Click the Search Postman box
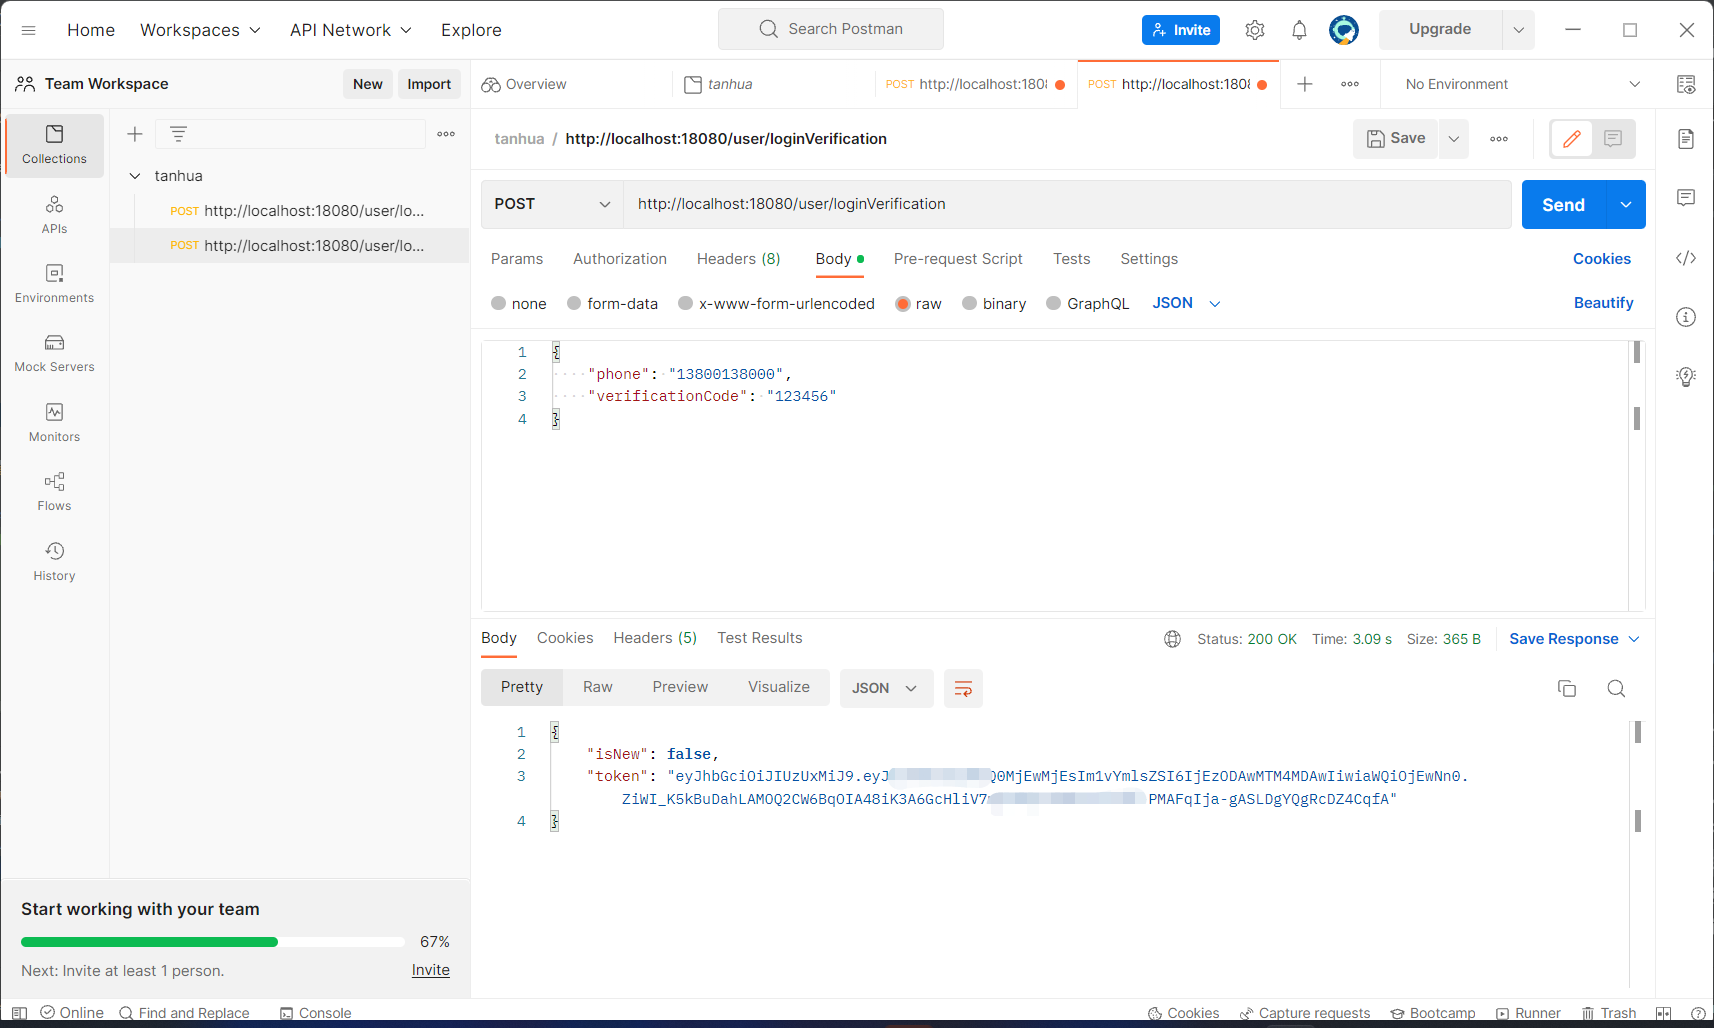Image resolution: width=1714 pixels, height=1028 pixels. (830, 29)
